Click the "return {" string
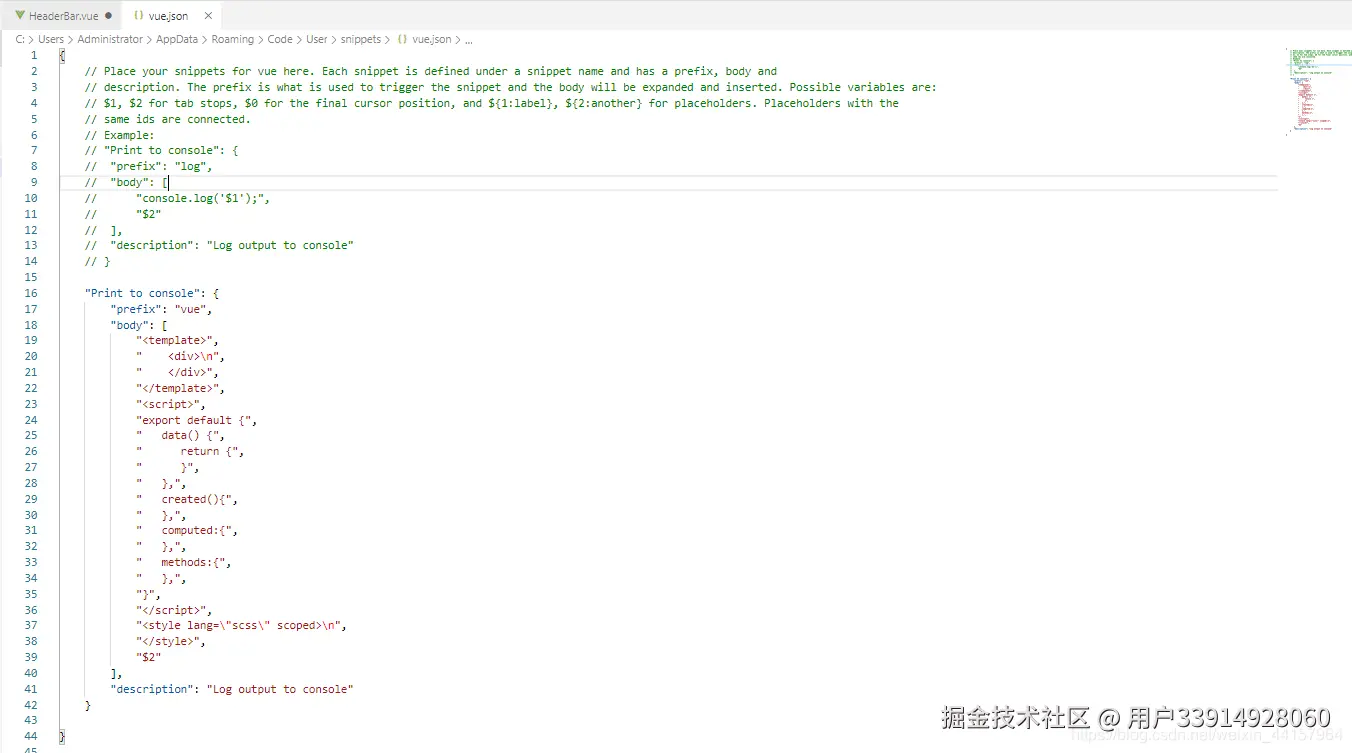 tap(187, 451)
